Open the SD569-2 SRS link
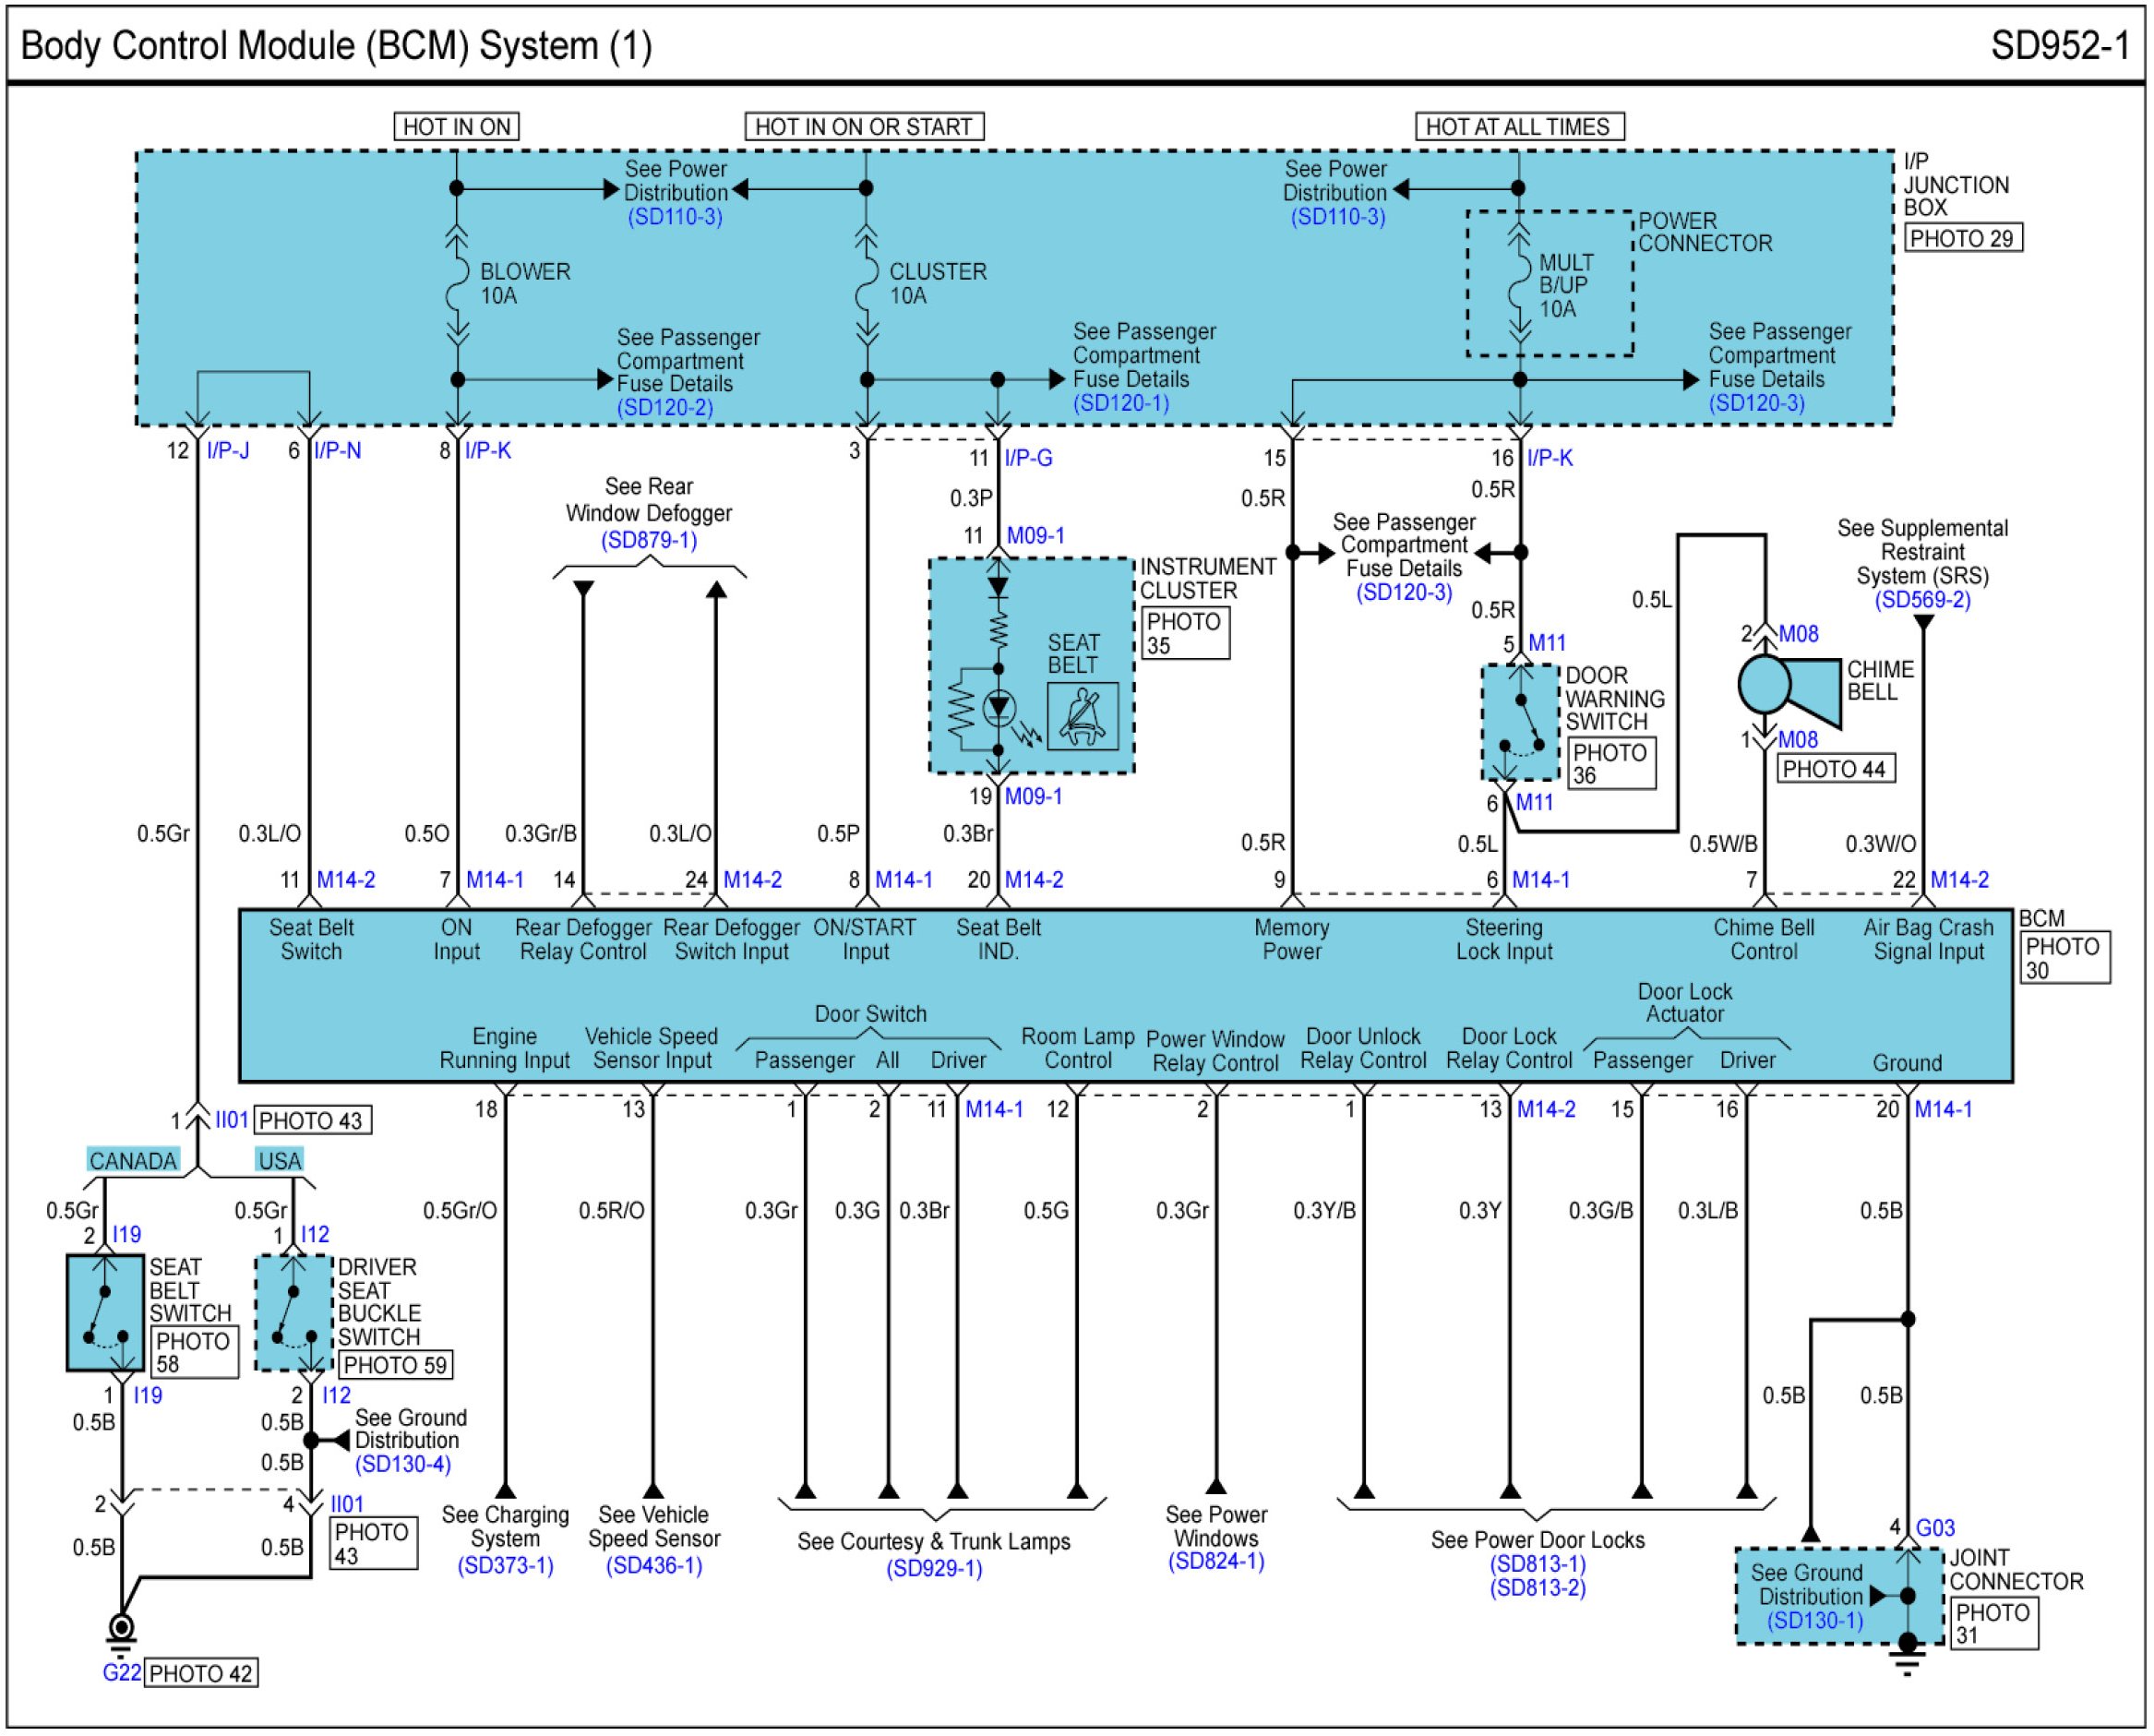 [1922, 600]
